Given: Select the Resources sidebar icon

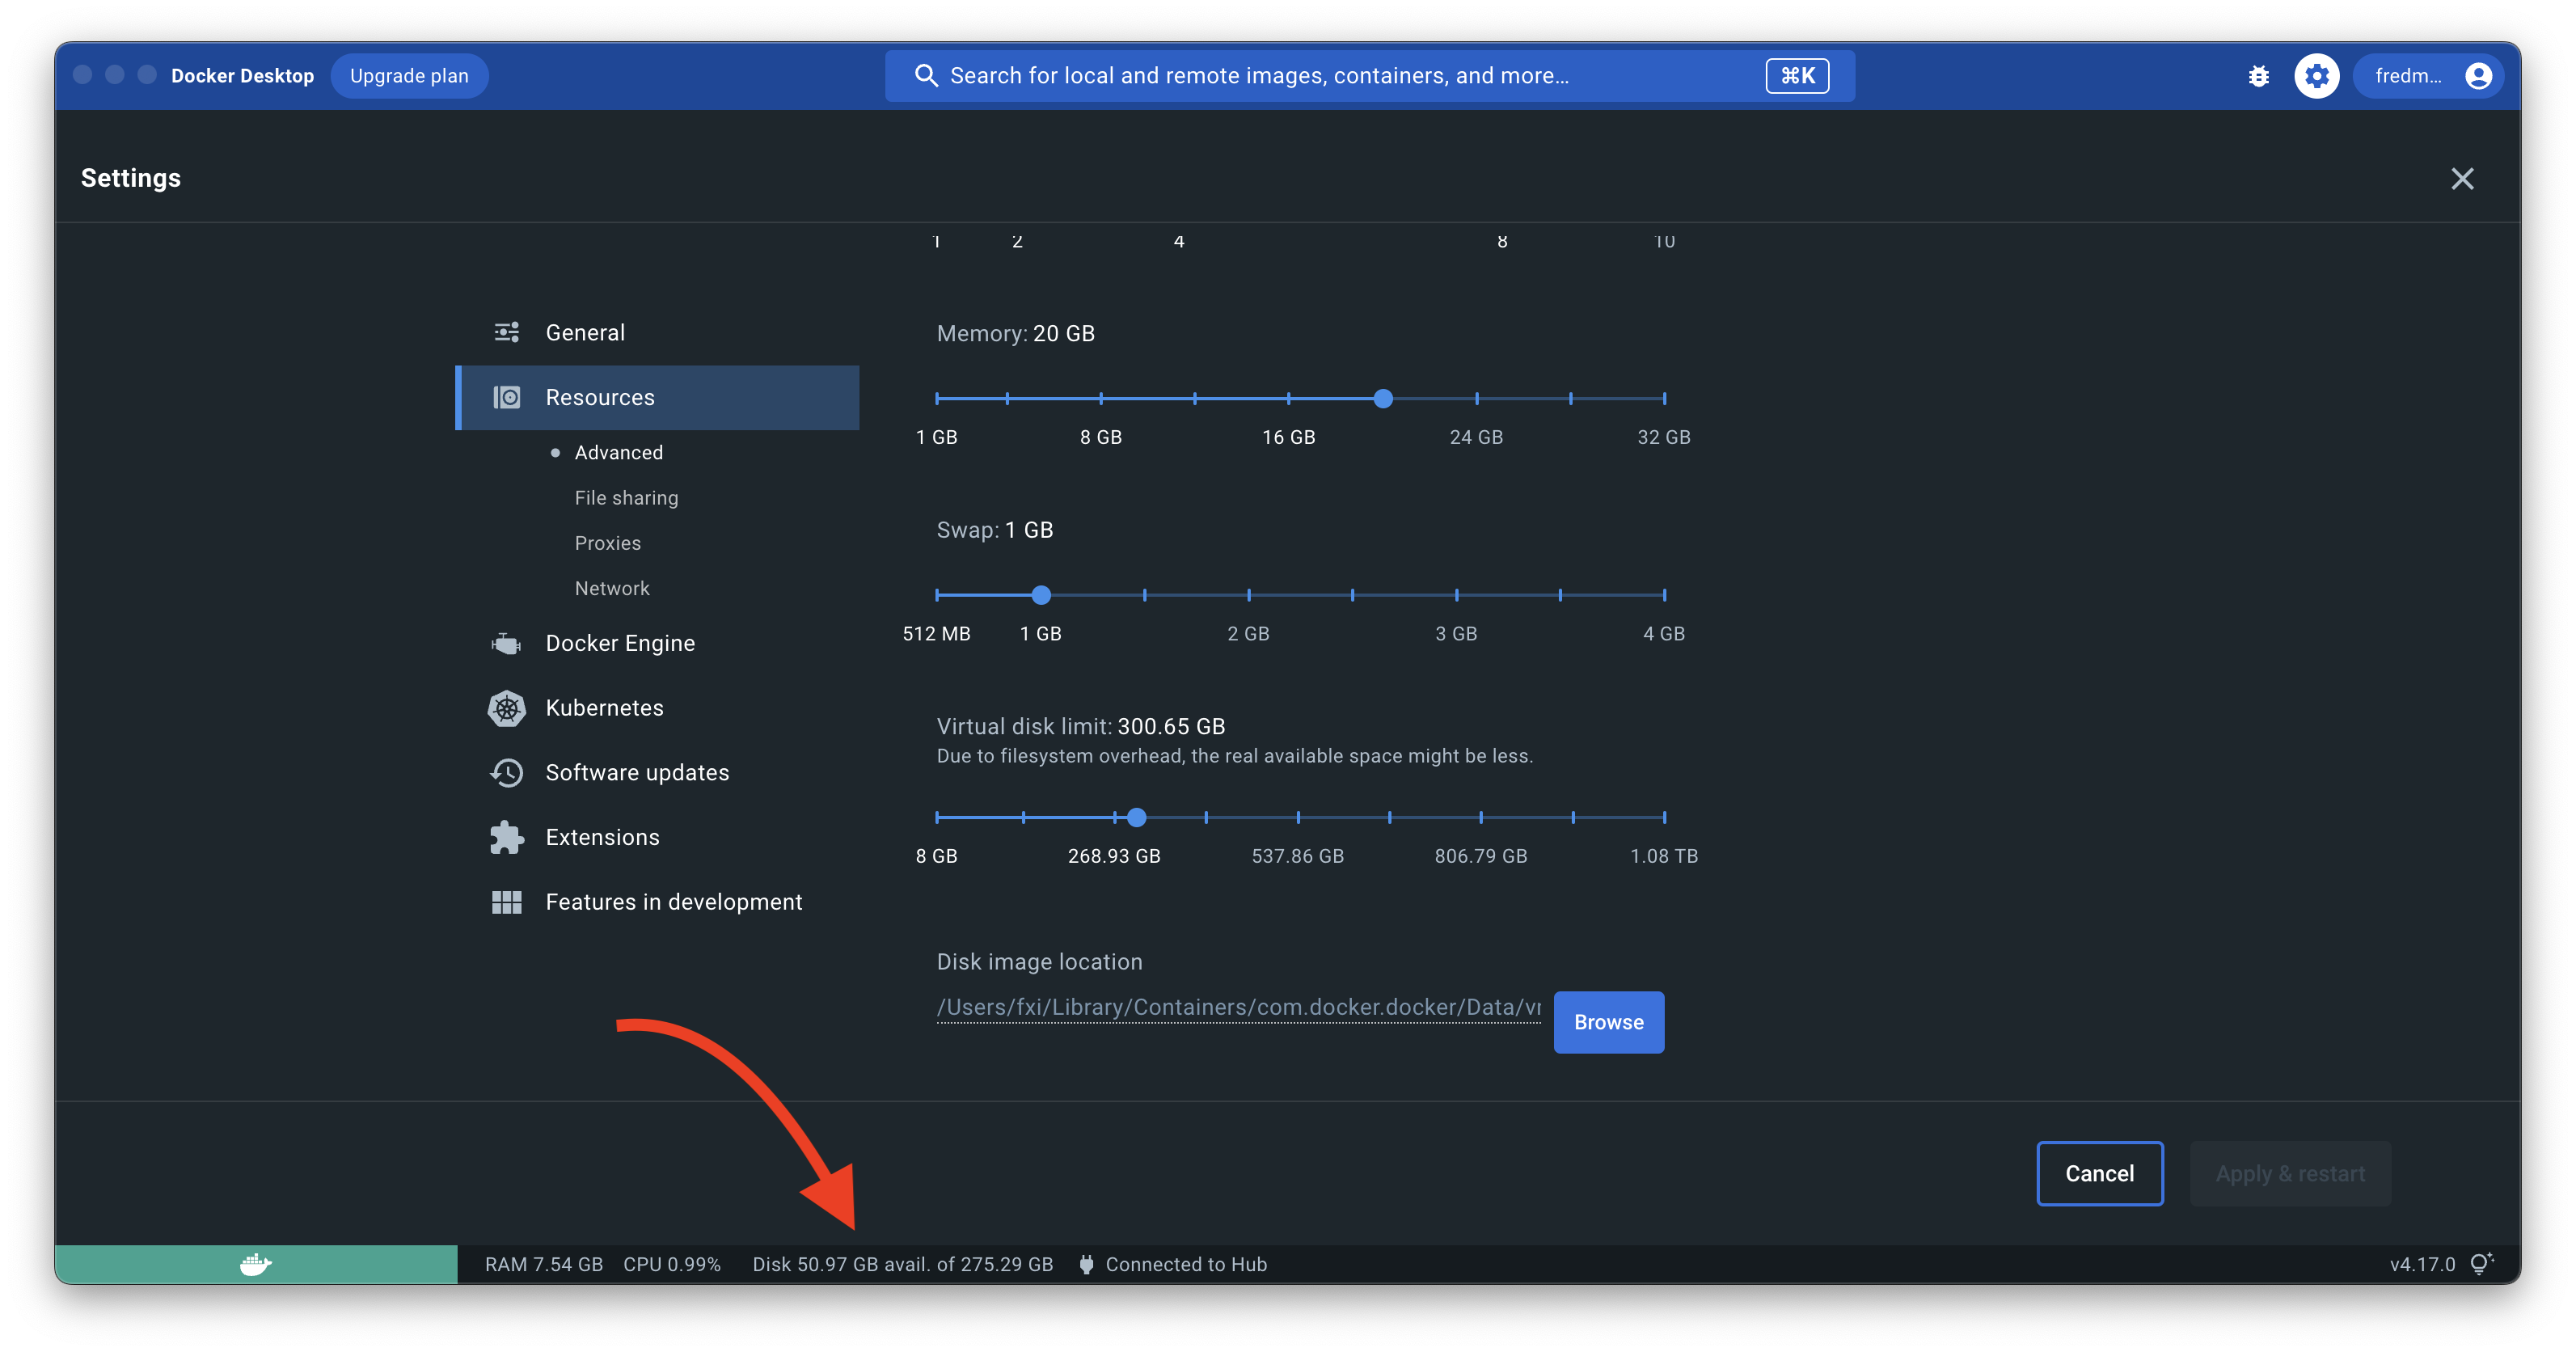Looking at the screenshot, I should click(x=508, y=397).
